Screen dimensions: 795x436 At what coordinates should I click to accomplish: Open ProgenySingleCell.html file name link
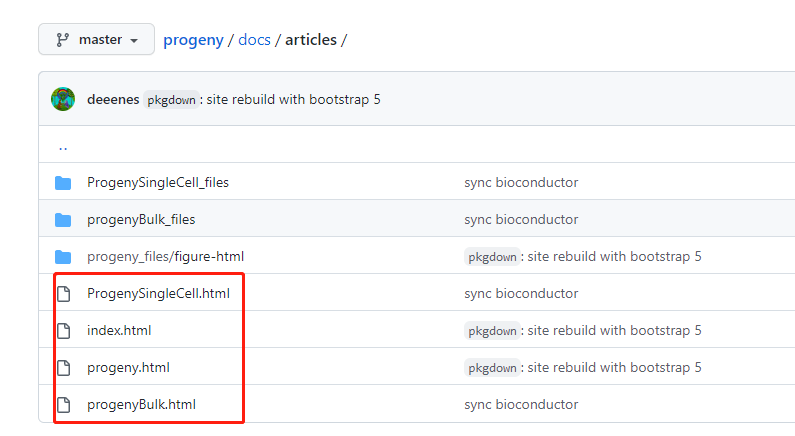pyautogui.click(x=158, y=294)
